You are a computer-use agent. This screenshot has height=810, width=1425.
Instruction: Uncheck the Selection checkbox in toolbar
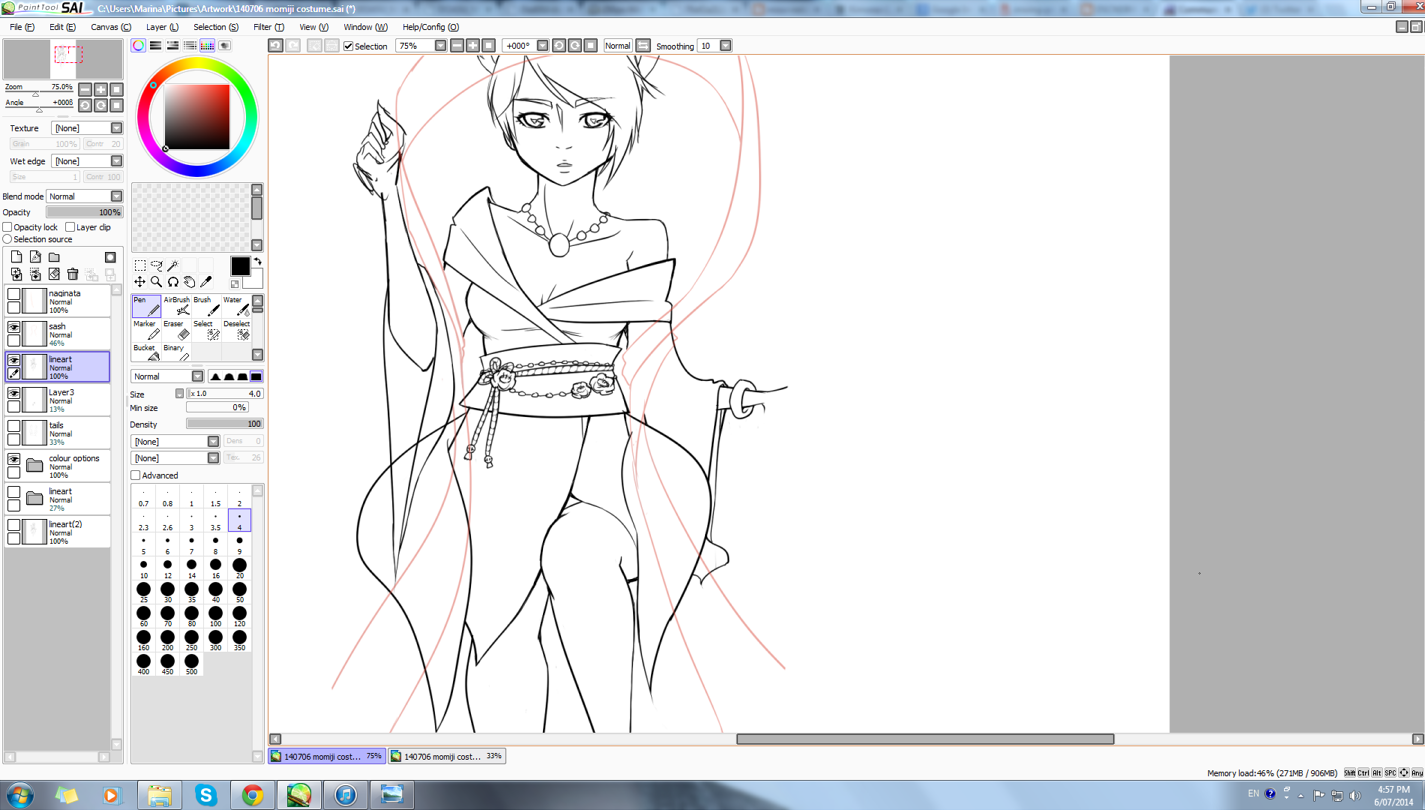(x=348, y=46)
